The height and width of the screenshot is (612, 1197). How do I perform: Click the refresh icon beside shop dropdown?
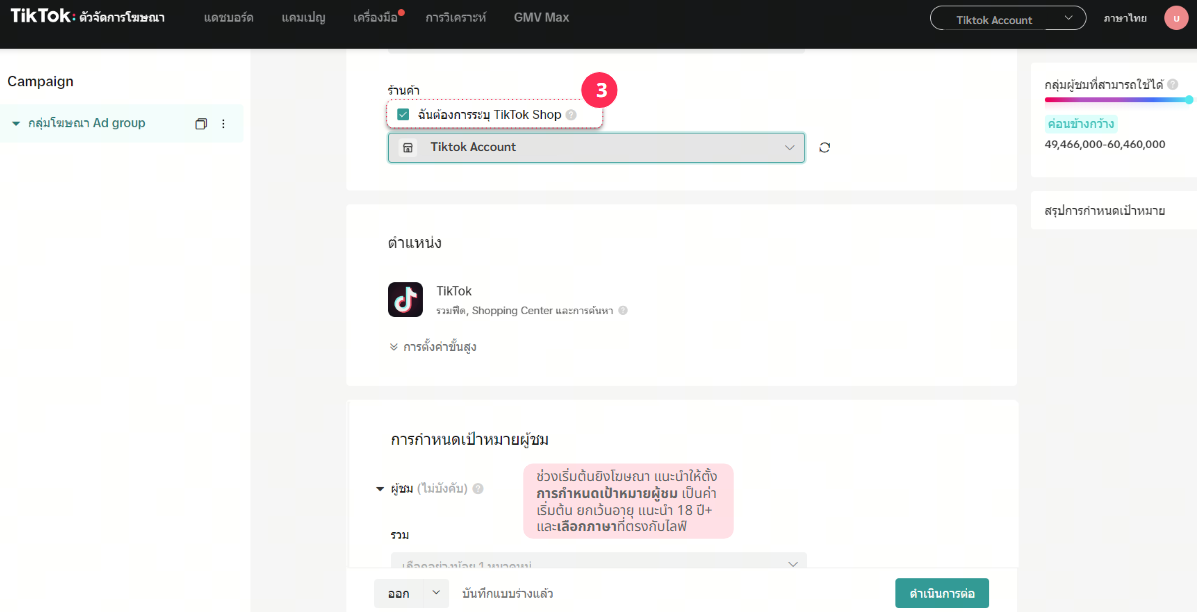(x=824, y=148)
